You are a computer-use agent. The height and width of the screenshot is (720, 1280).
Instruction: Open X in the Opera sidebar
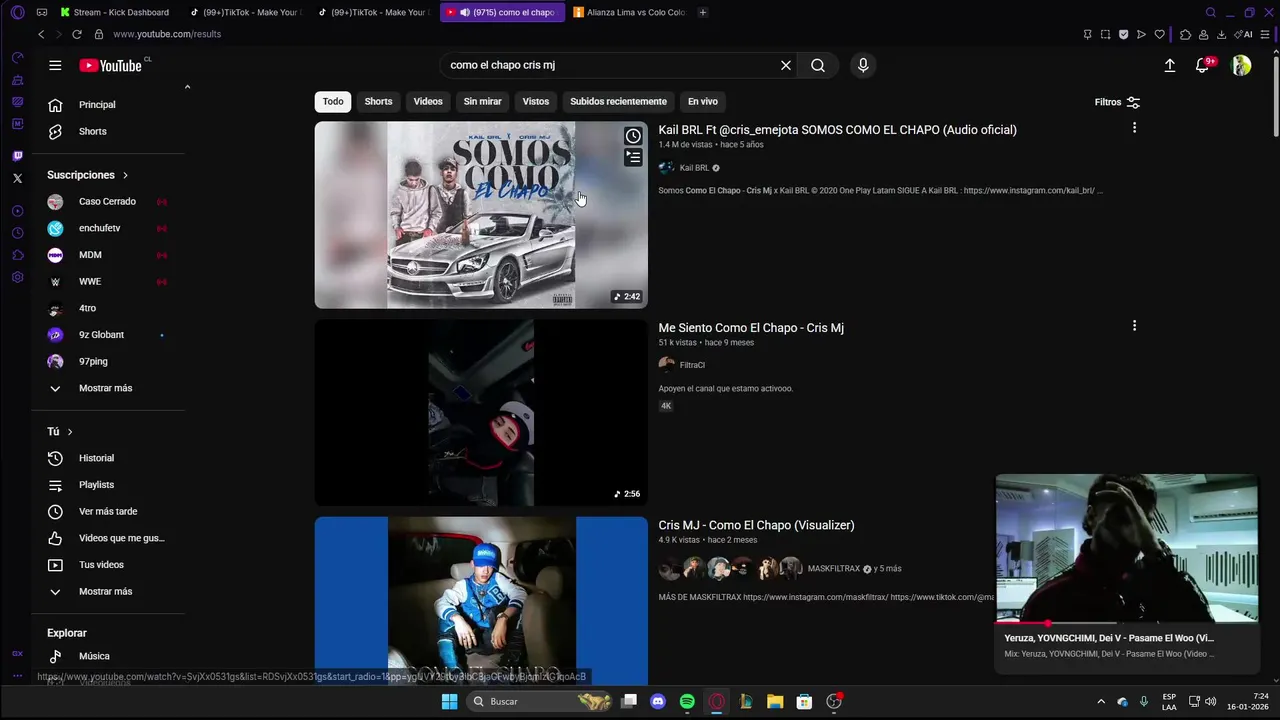17,178
